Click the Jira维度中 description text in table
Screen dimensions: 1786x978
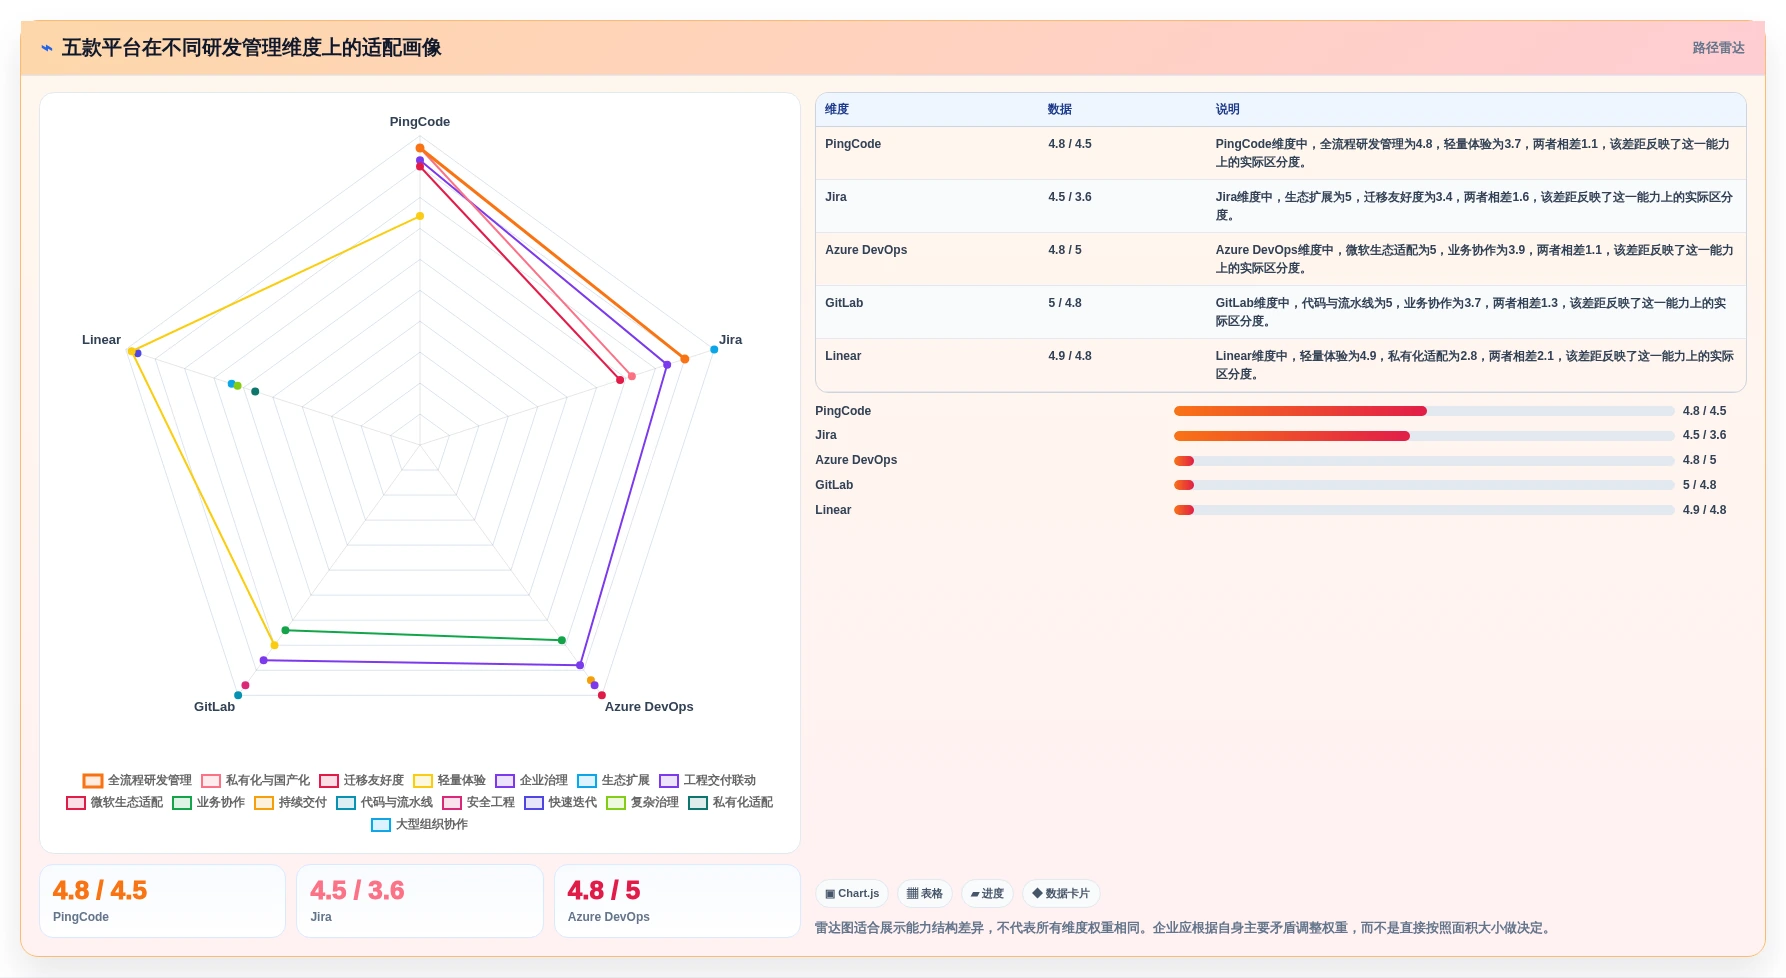pyautogui.click(x=1474, y=206)
